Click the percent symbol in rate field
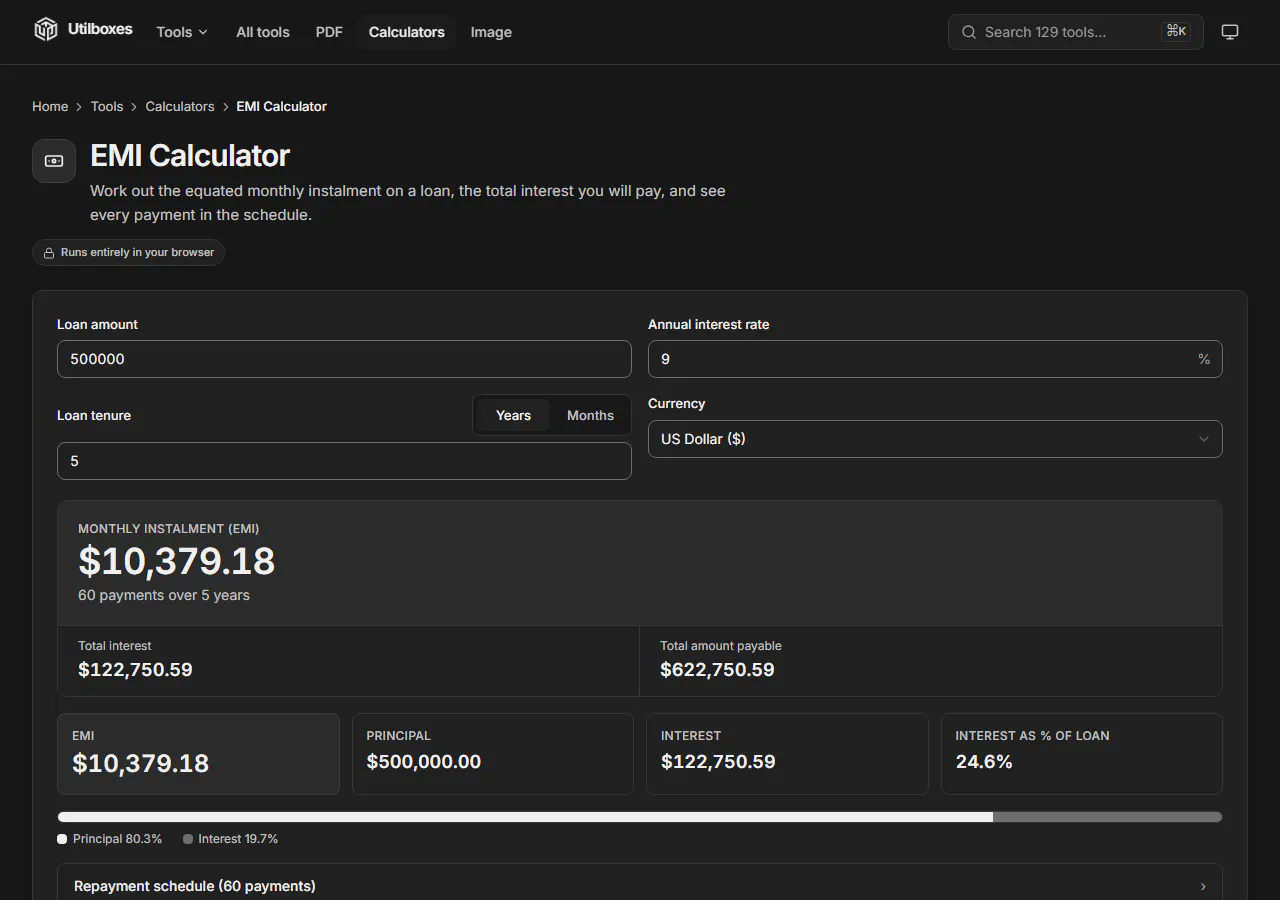Viewport: 1280px width, 900px height. coord(1204,359)
